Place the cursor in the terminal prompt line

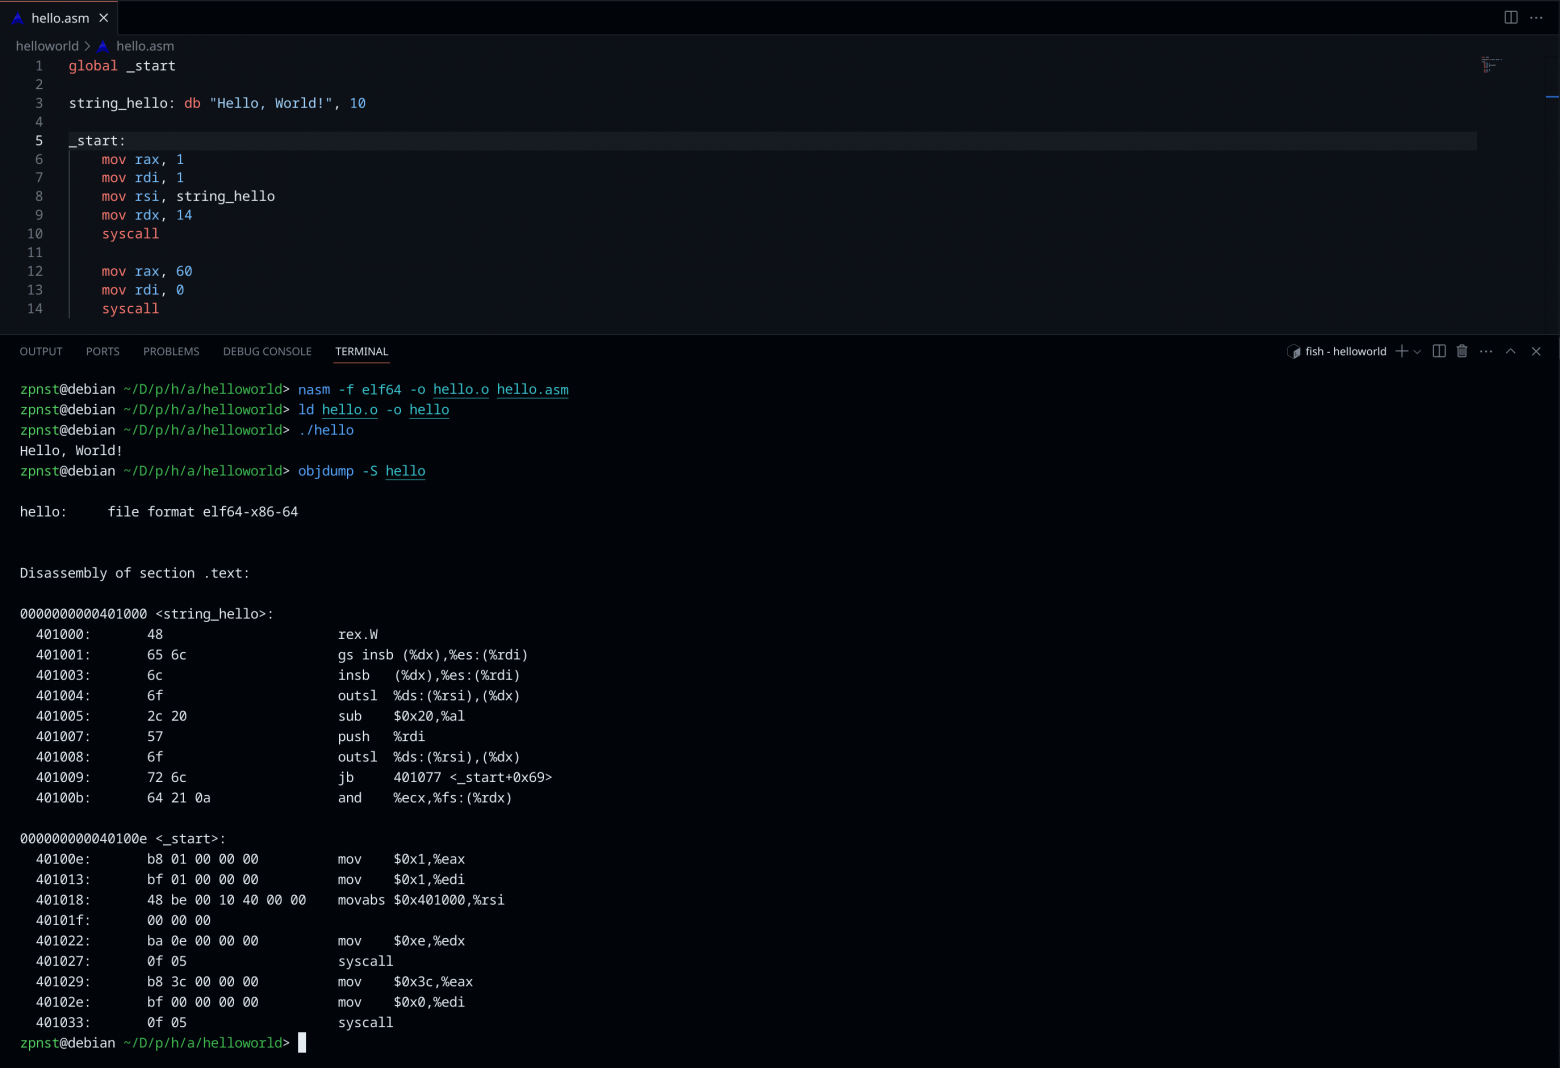300,1042
